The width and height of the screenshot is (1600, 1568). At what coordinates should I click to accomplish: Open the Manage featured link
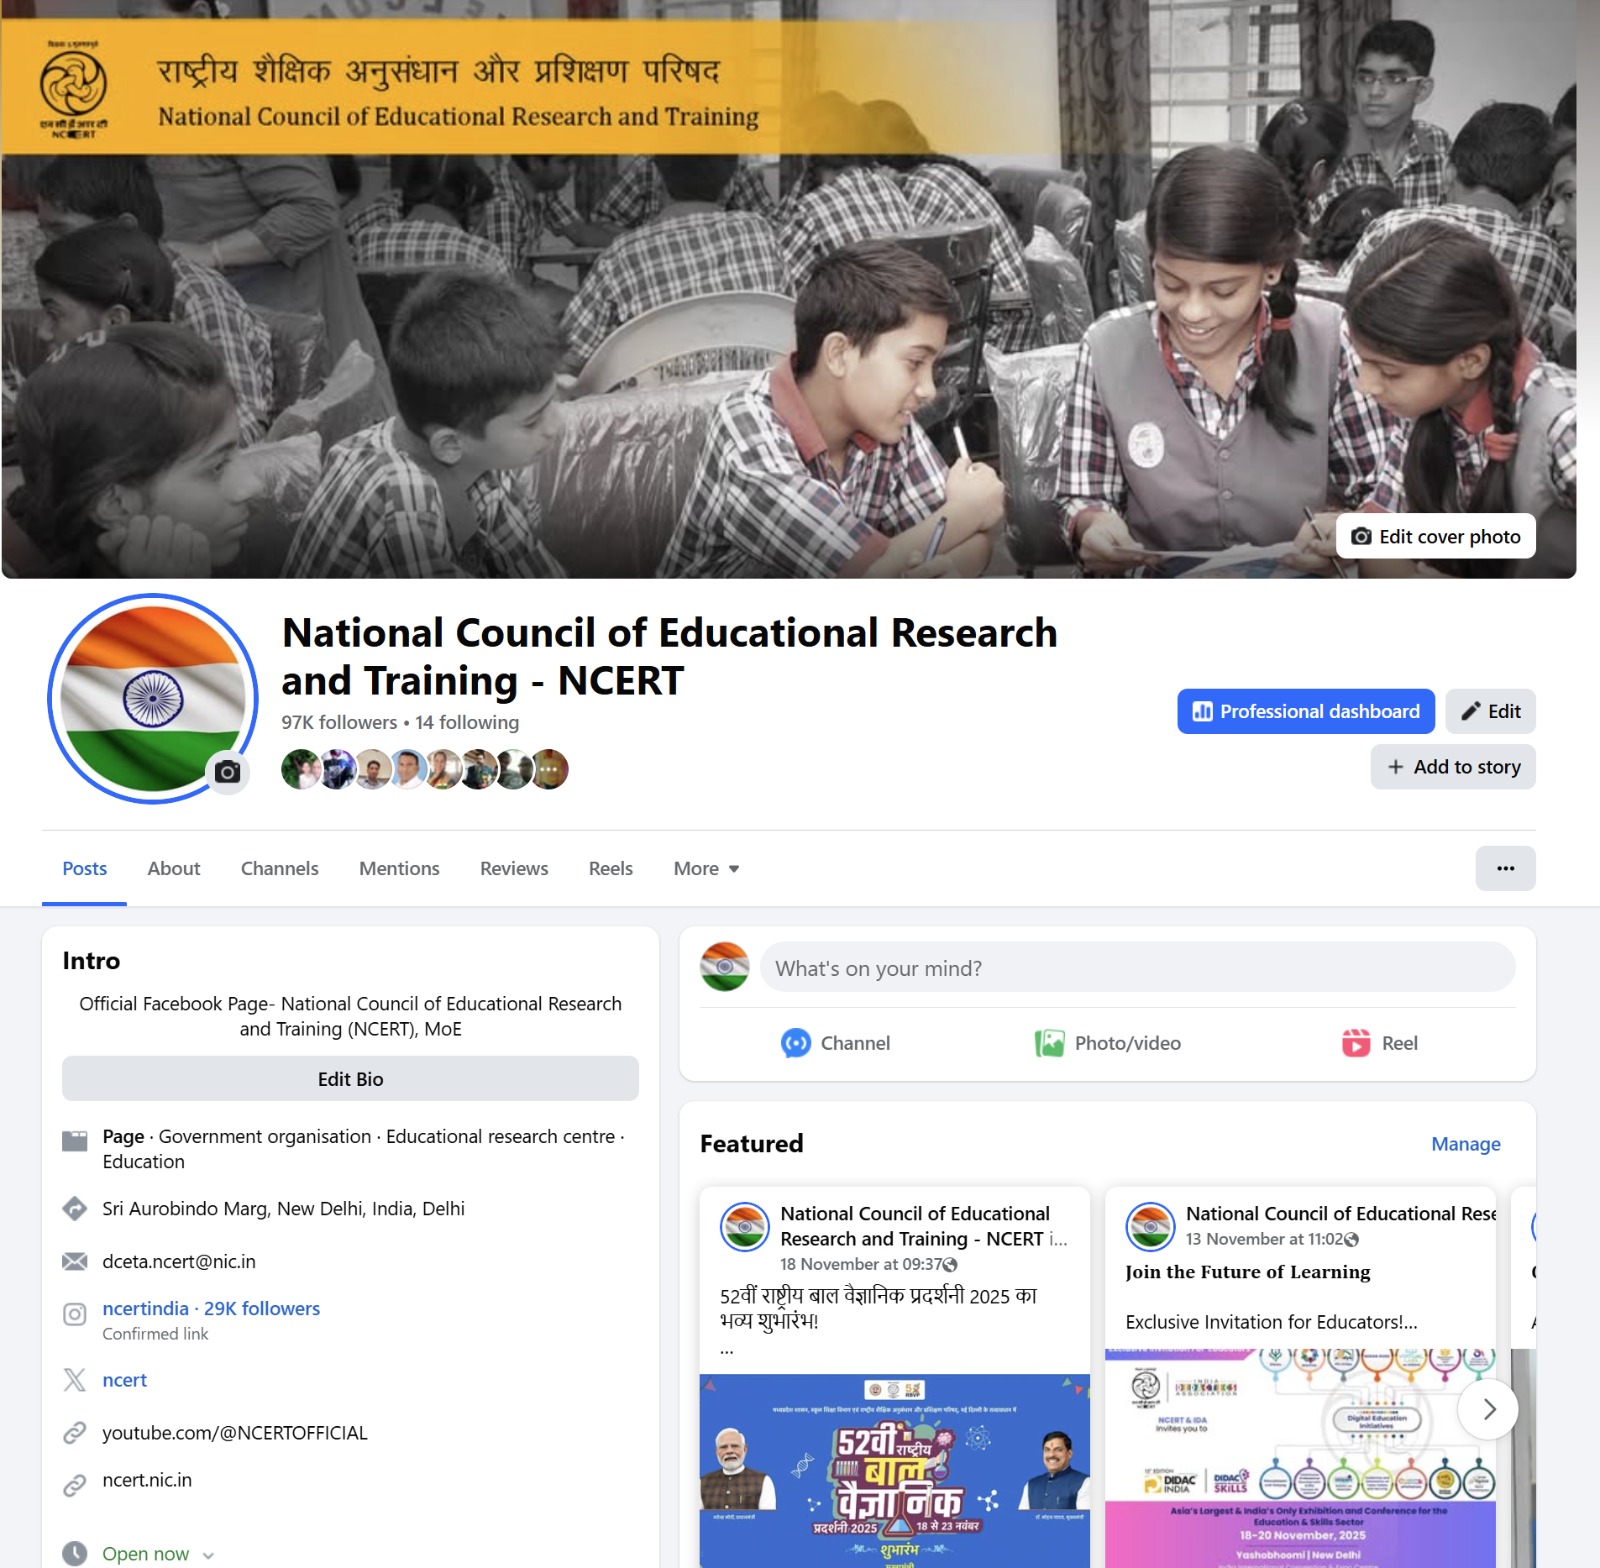point(1465,1143)
